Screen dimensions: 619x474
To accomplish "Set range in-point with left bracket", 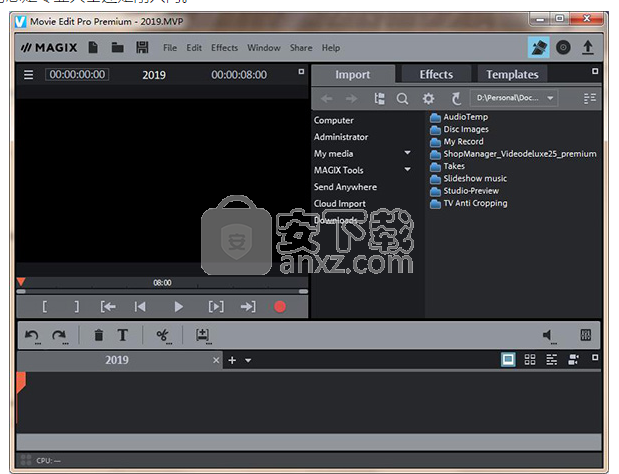I will click(45, 307).
